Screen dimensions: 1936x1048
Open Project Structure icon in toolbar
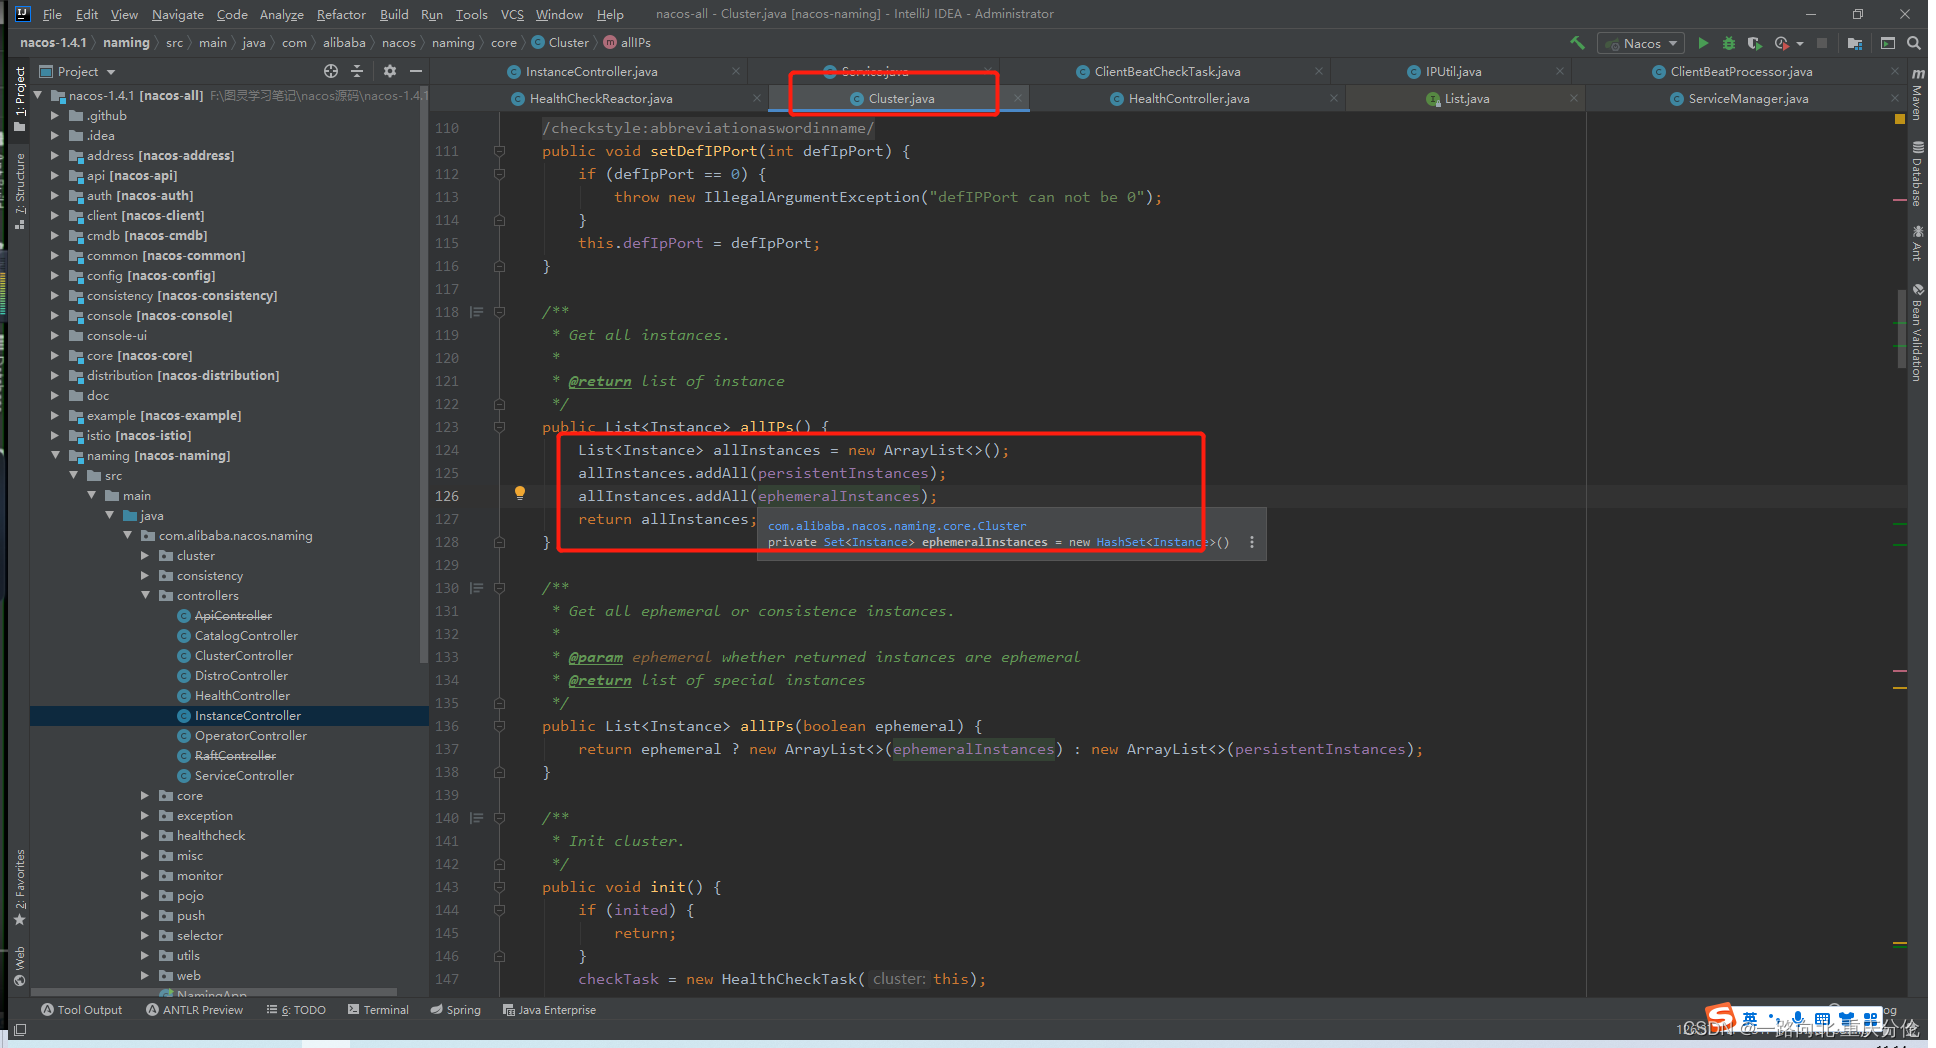1855,43
